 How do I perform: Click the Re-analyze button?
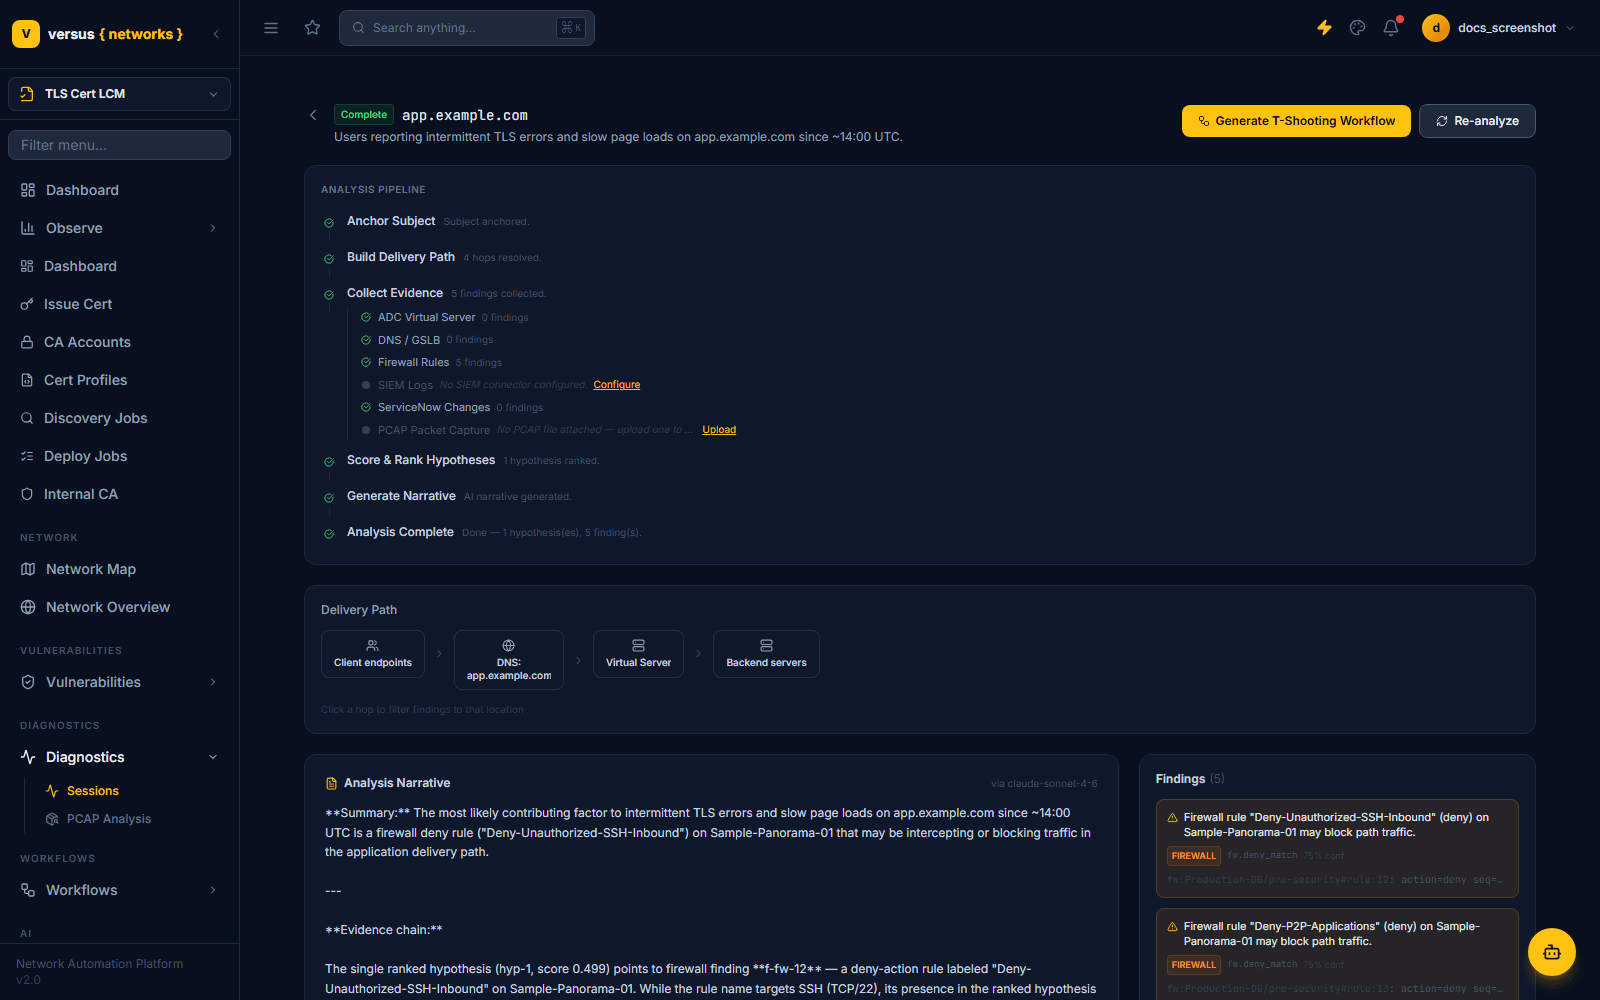(1477, 121)
